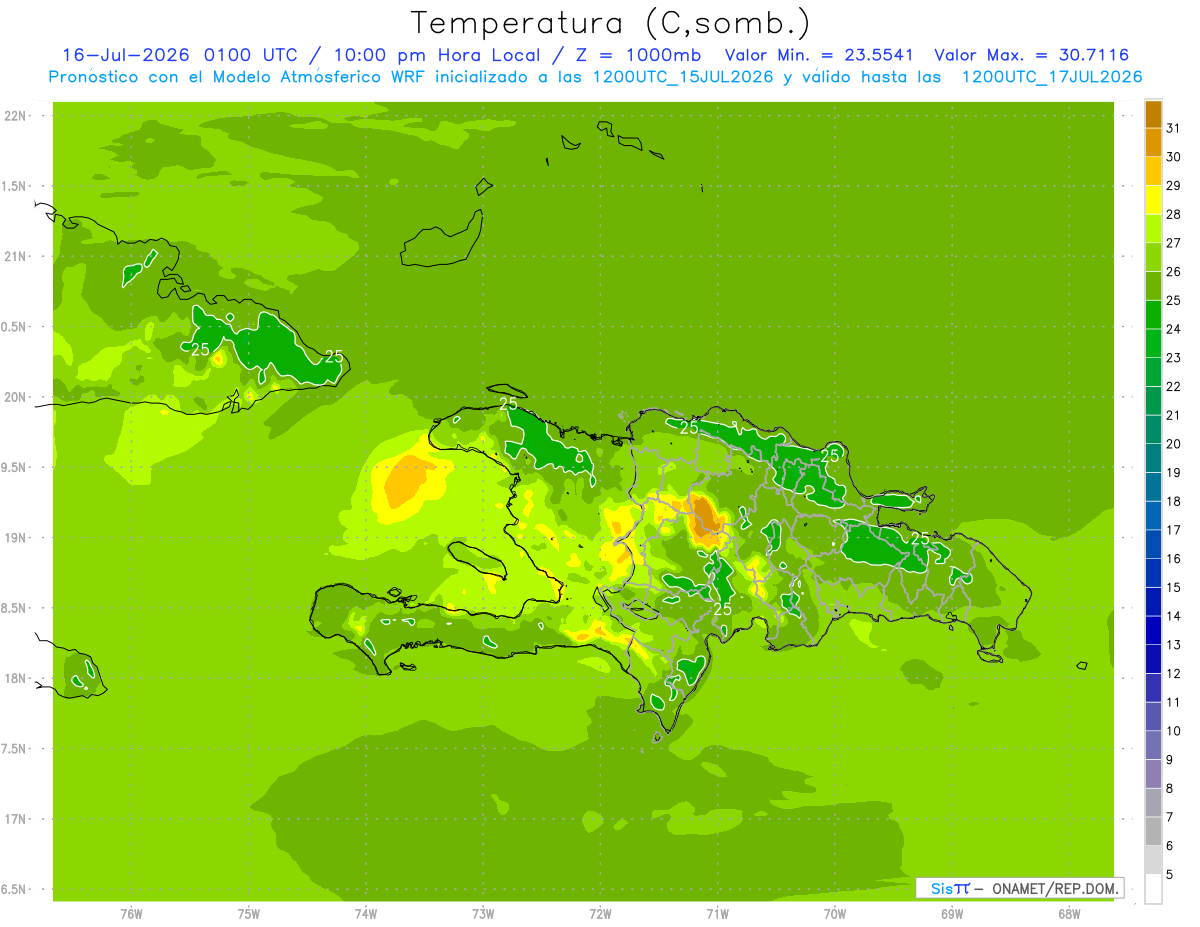1200x927 pixels.
Task: Click the '17N' latitude axis label
Action: [x=17, y=819]
